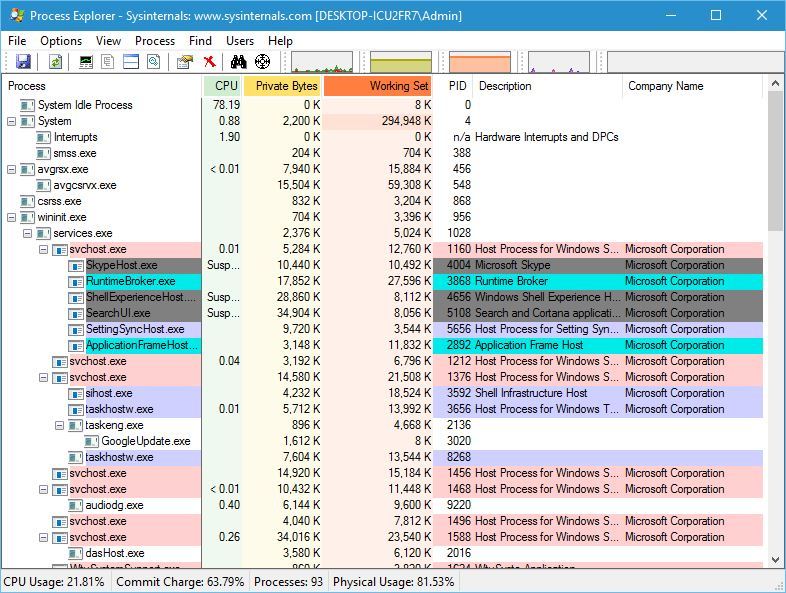
Task: Click the SettingSyncHost.exe process icon
Action: pyautogui.click(x=76, y=329)
